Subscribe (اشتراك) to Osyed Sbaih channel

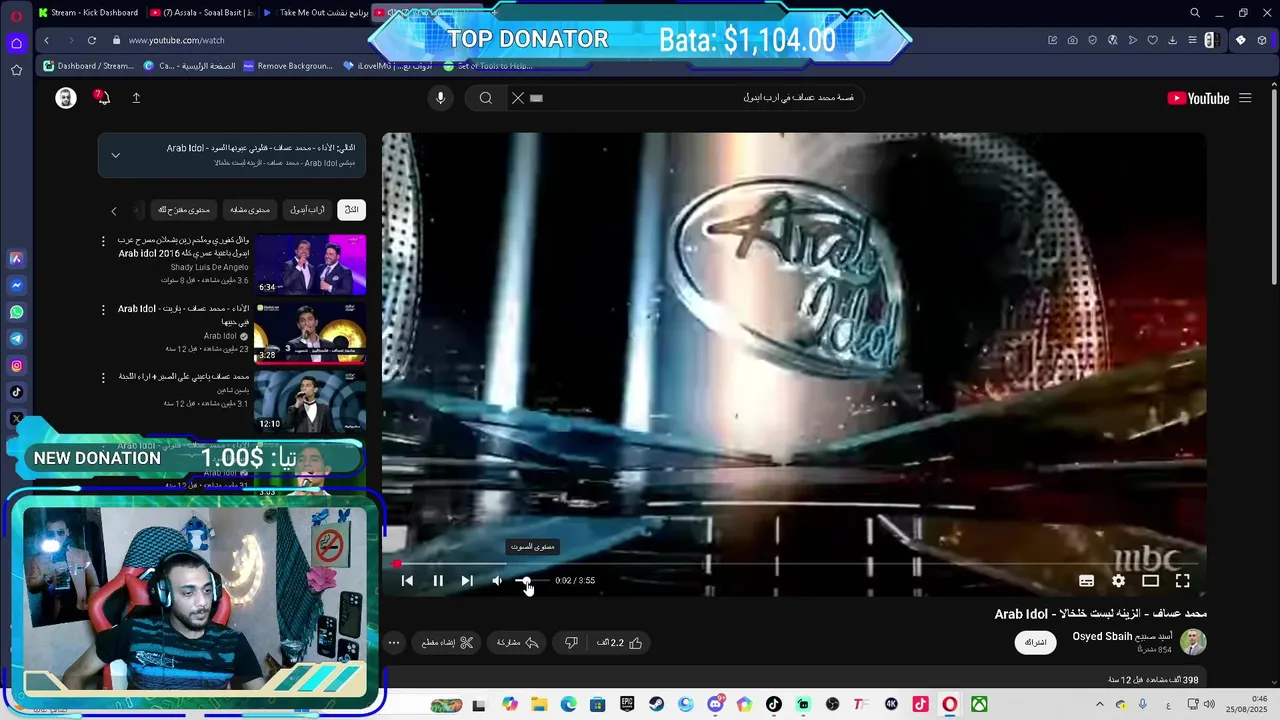click(1036, 642)
